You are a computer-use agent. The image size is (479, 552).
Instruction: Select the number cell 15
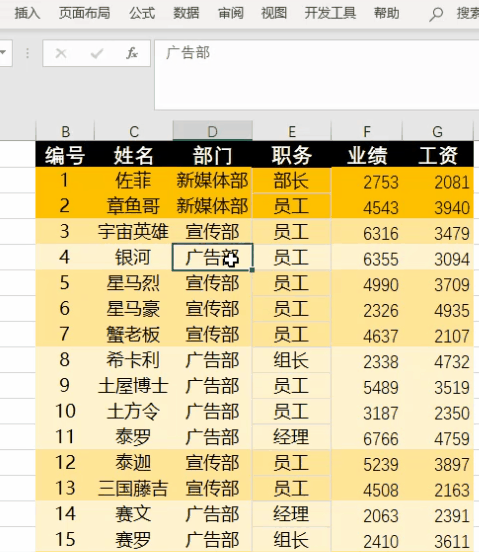point(65,540)
